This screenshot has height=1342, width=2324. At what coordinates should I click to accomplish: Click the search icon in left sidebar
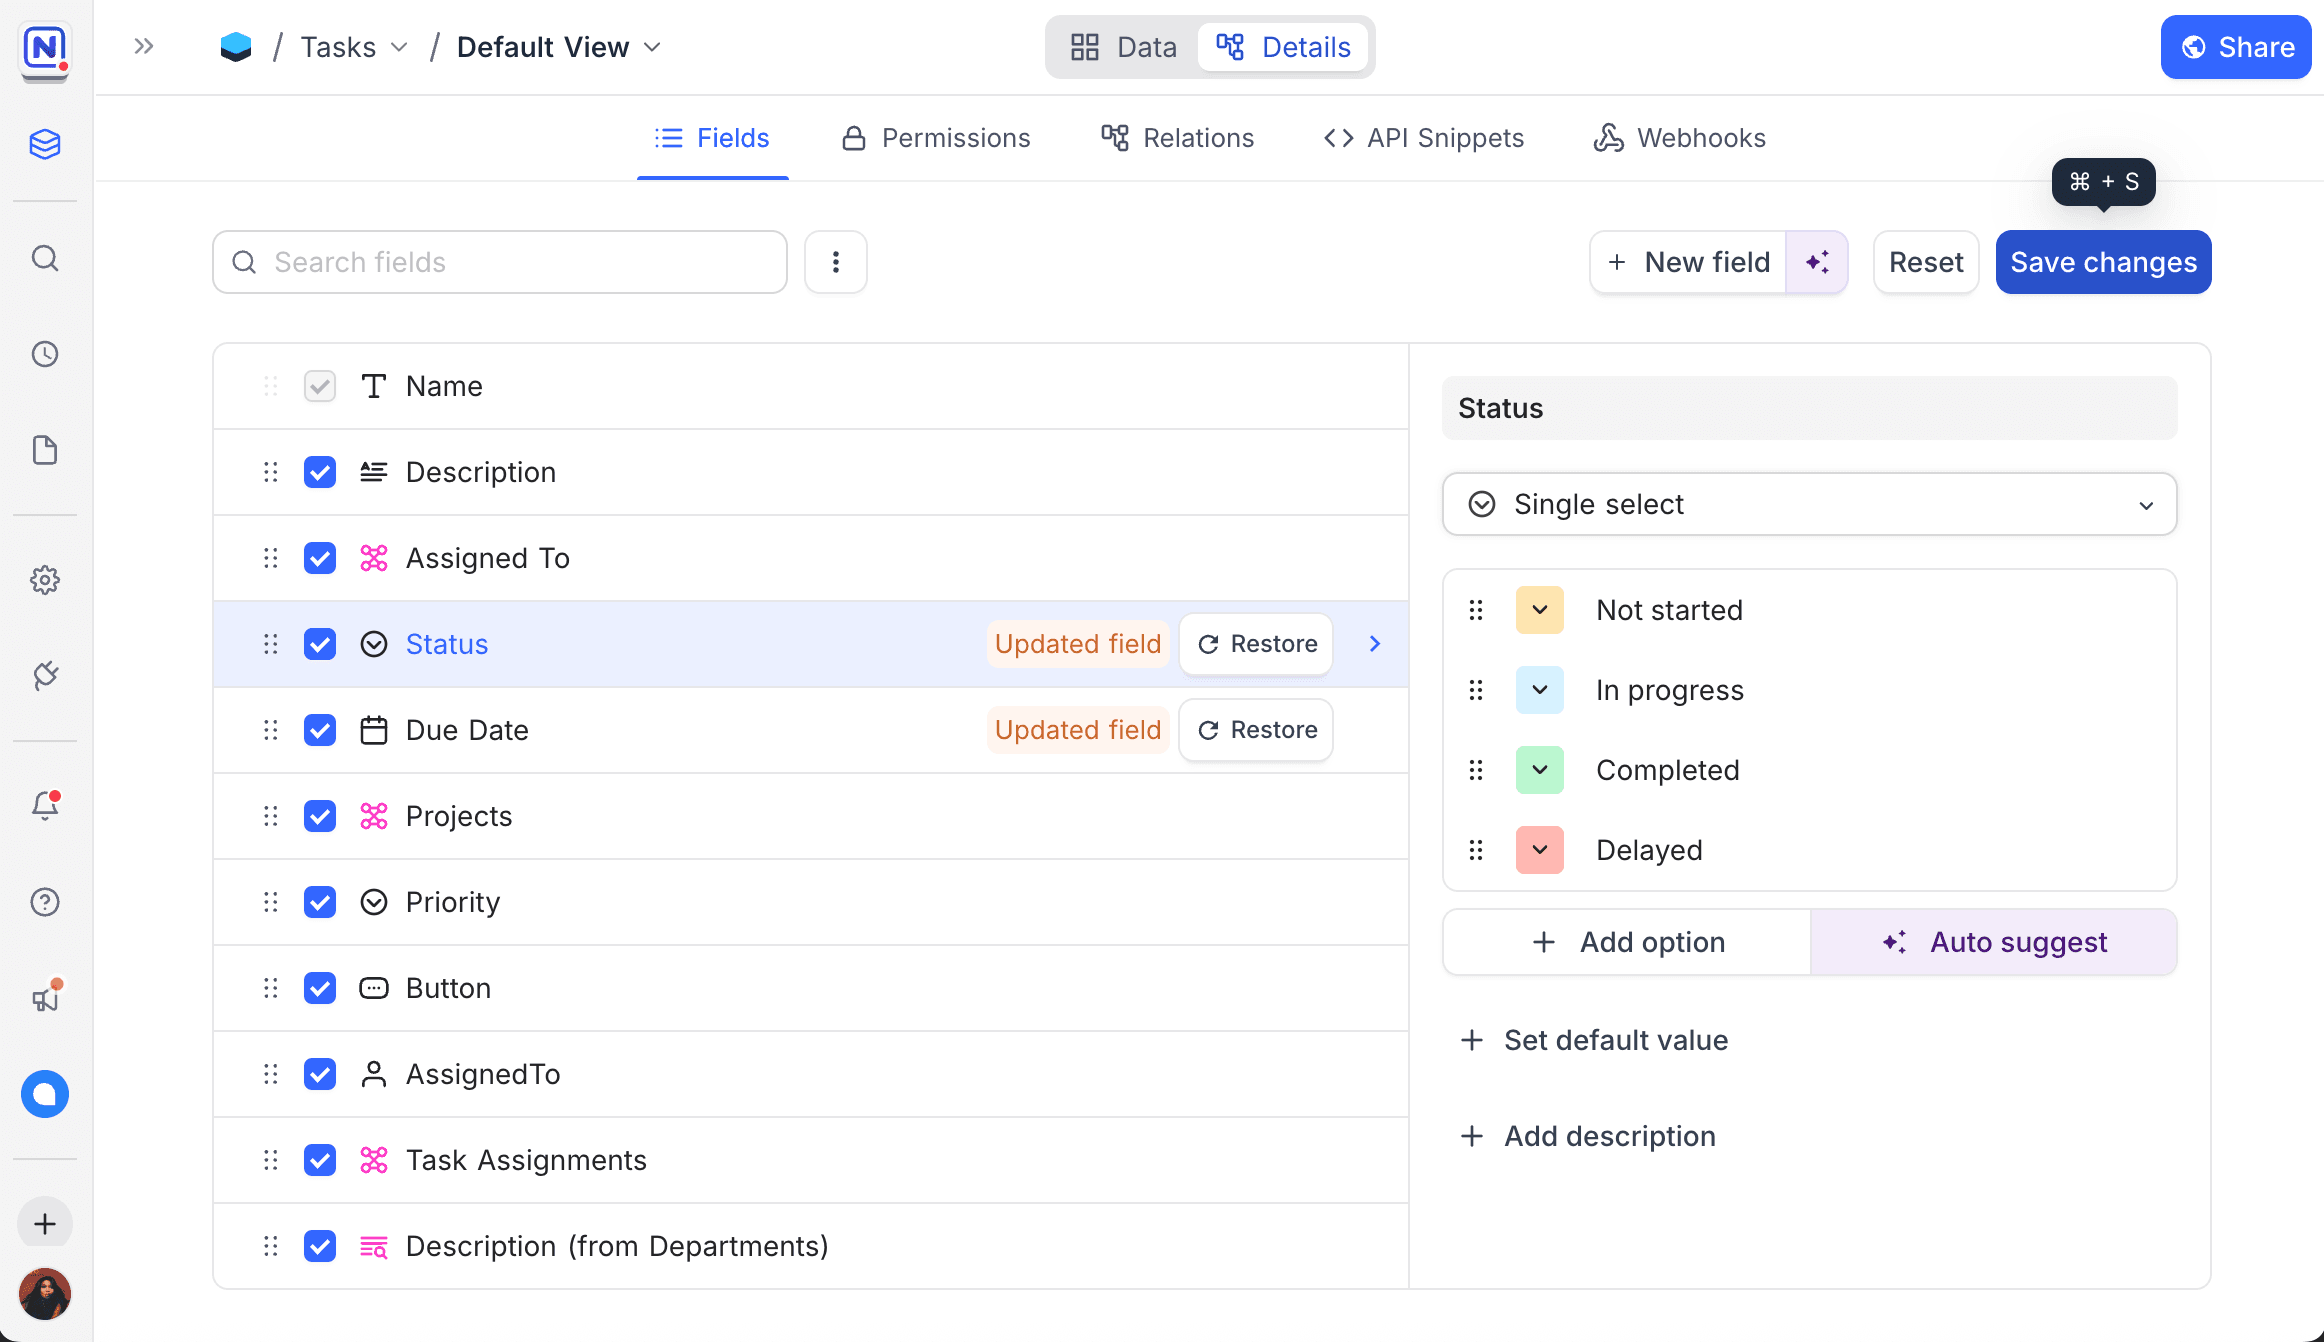(x=45, y=259)
